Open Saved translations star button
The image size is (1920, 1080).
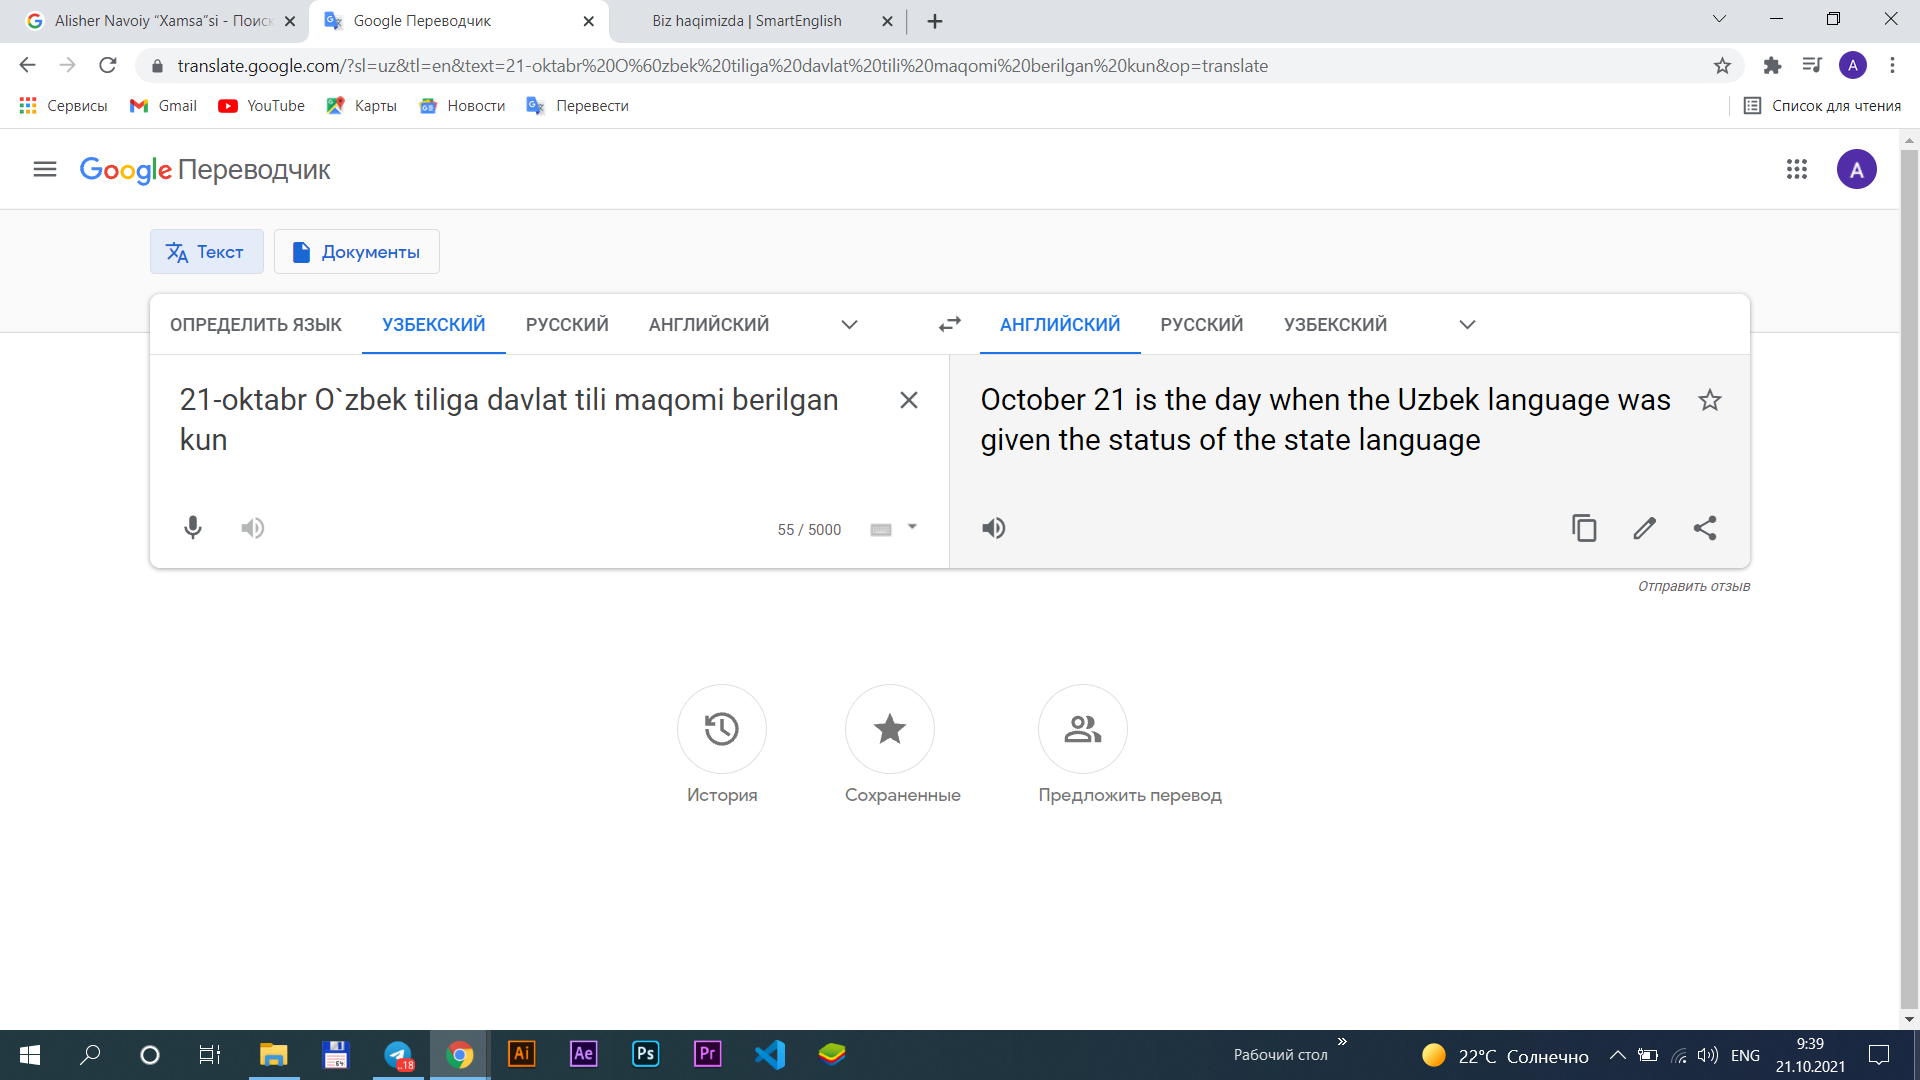889,729
